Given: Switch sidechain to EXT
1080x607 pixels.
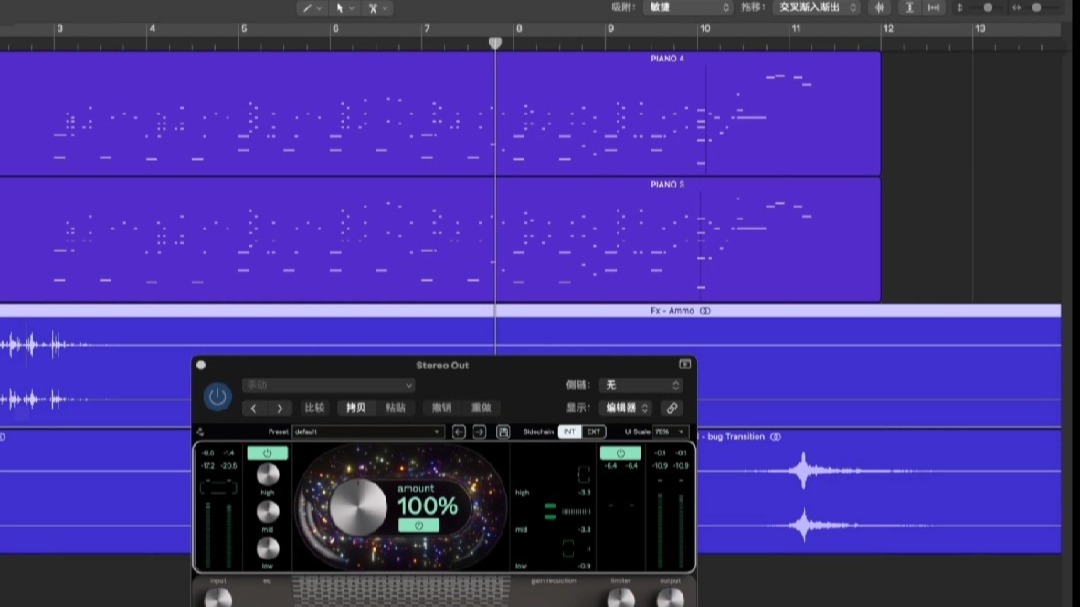Looking at the screenshot, I should [593, 432].
